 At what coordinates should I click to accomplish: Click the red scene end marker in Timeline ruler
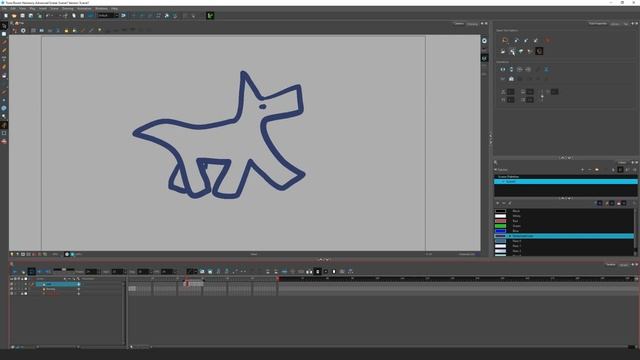pos(278,279)
